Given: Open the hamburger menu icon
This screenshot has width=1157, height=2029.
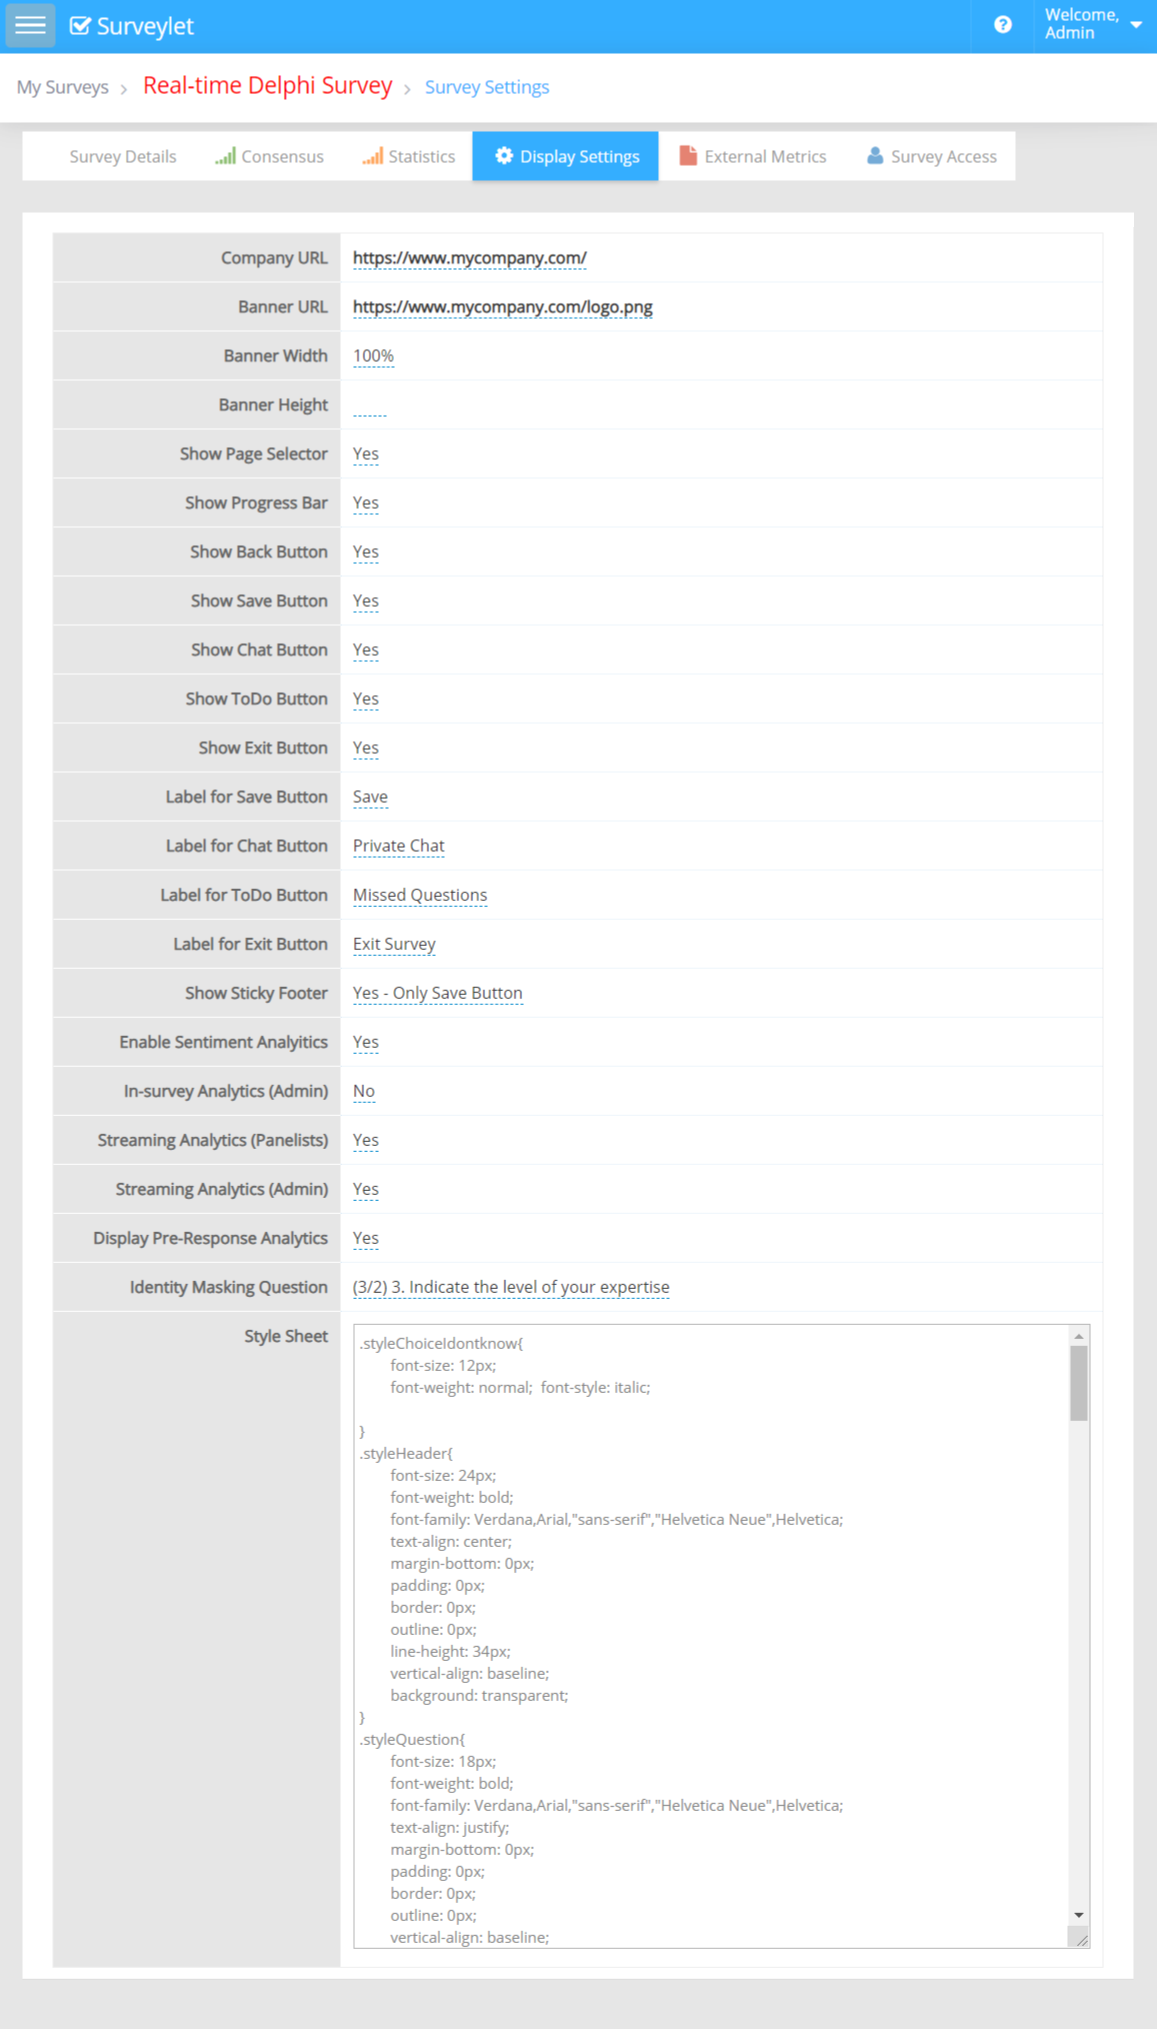Looking at the screenshot, I should (30, 25).
